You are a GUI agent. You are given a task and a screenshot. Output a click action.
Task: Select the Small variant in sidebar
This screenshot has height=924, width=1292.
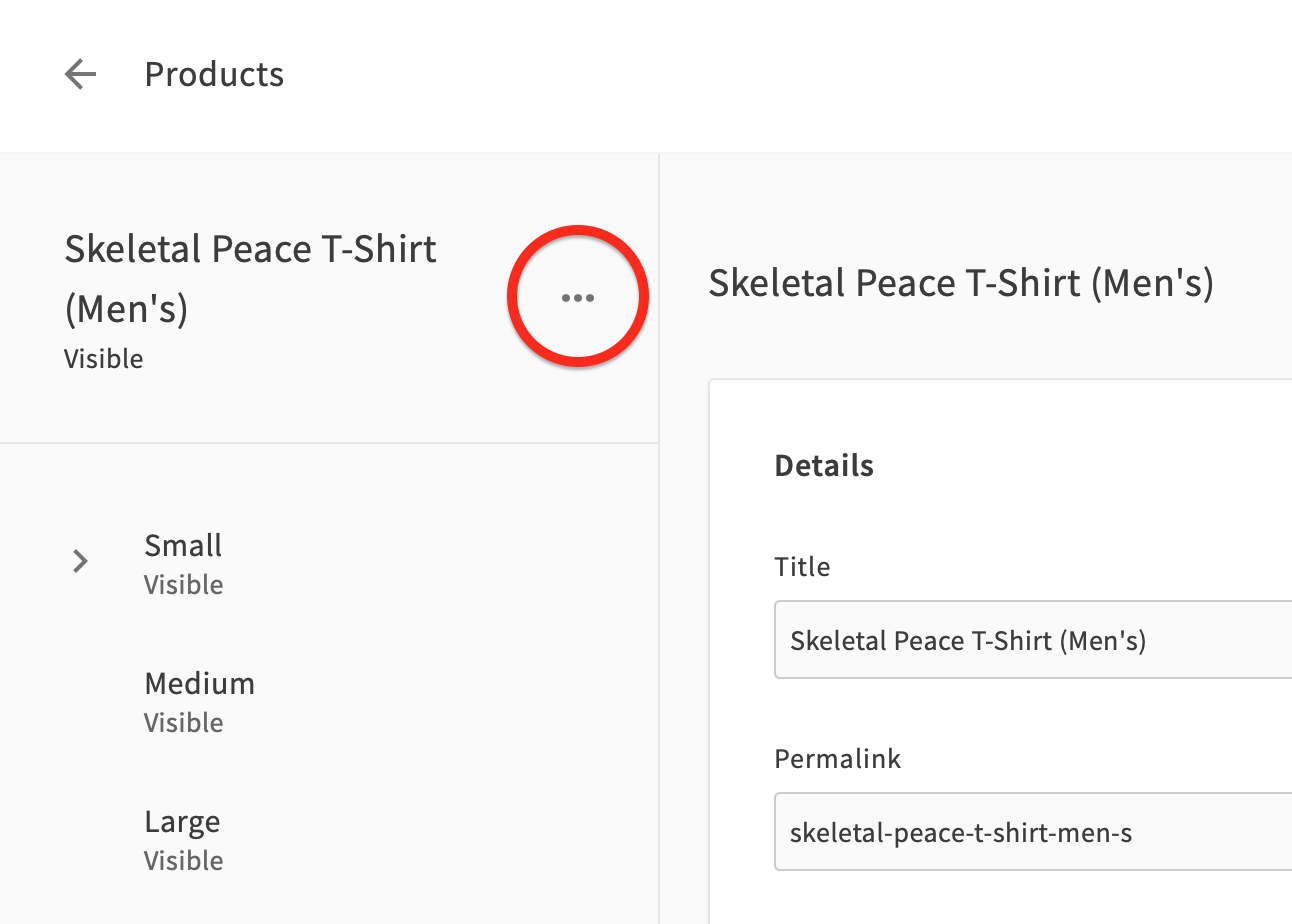click(329, 564)
